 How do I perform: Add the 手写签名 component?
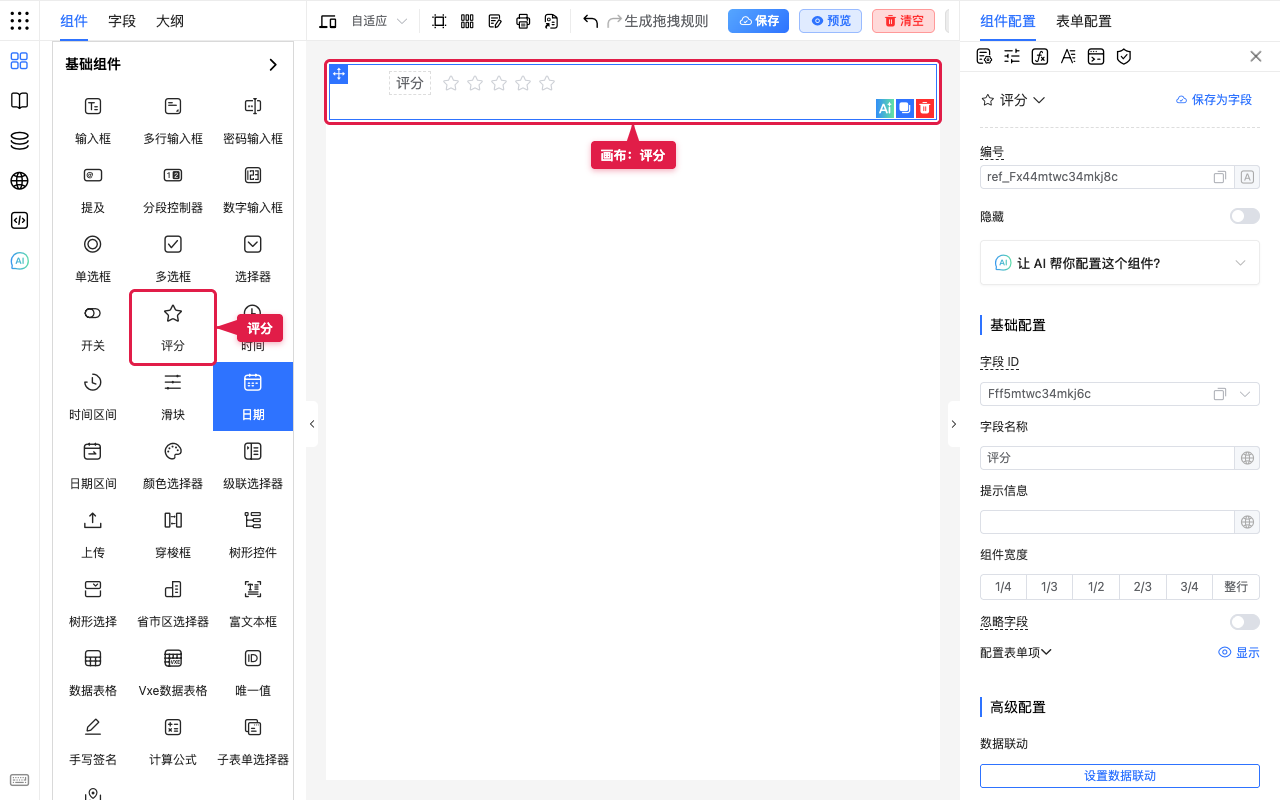pyautogui.click(x=93, y=741)
